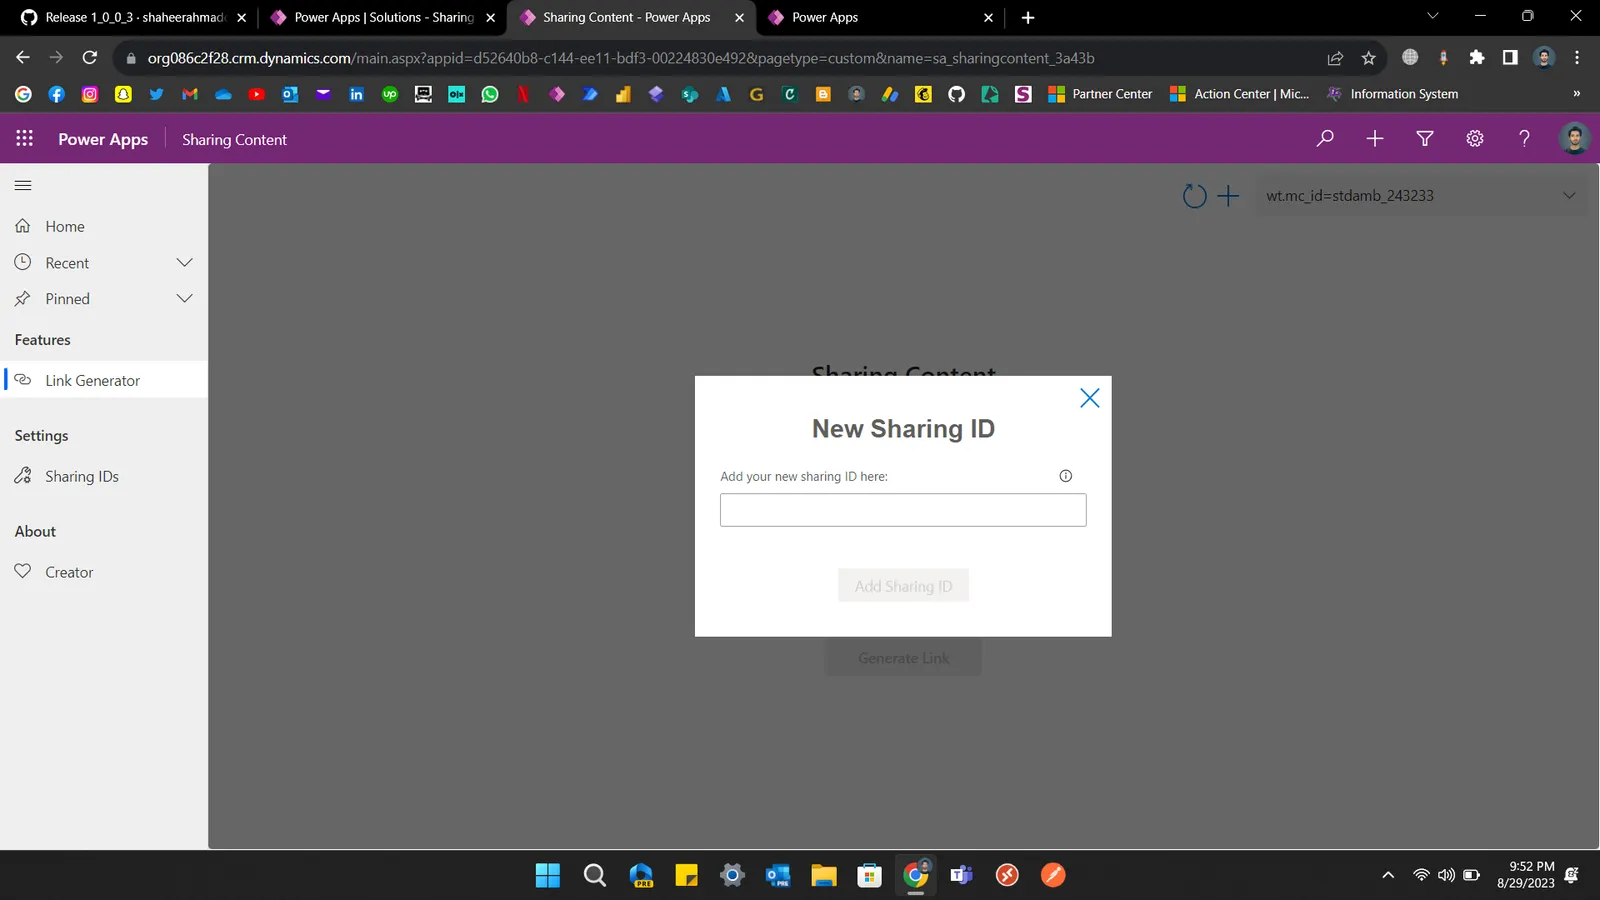Open the Chrome three-dot menu
The width and height of the screenshot is (1600, 900).
tap(1577, 58)
